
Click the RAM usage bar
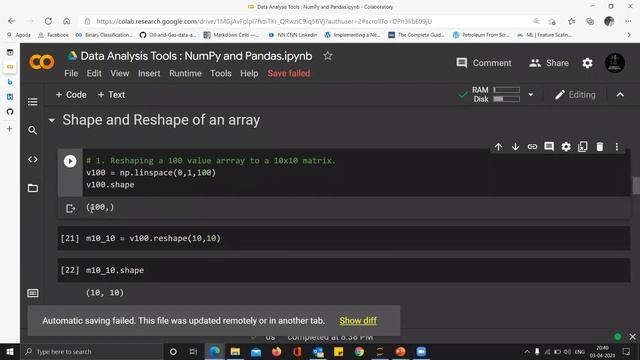point(507,90)
